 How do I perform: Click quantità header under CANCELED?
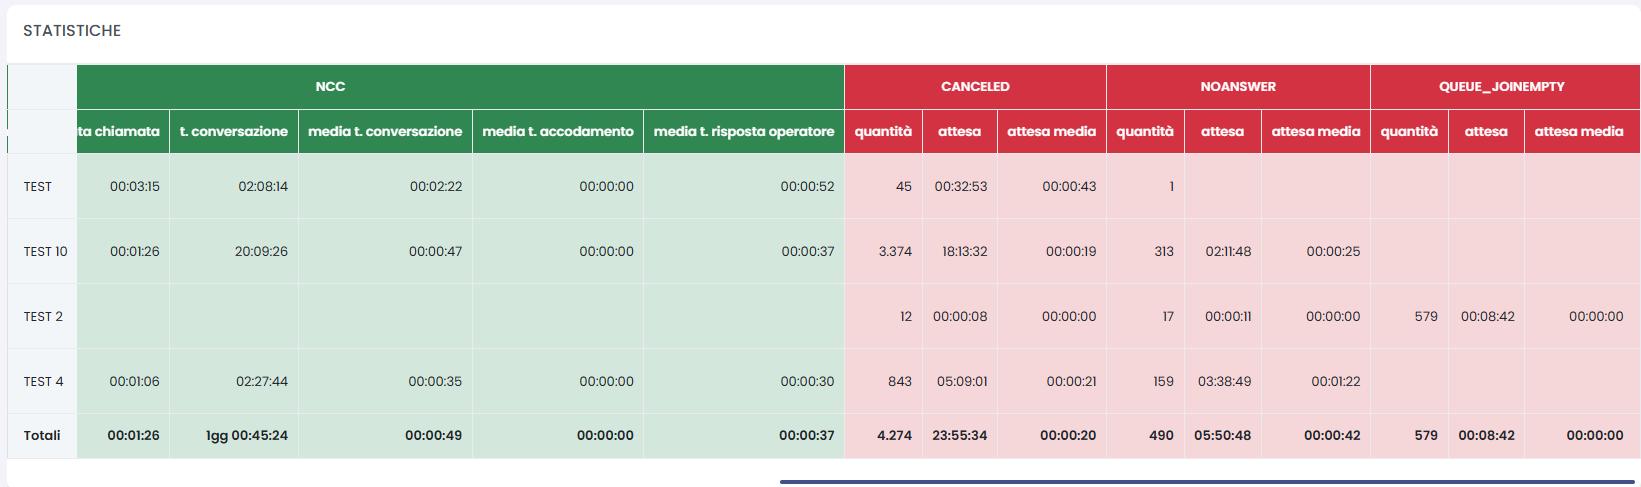pyautogui.click(x=883, y=132)
